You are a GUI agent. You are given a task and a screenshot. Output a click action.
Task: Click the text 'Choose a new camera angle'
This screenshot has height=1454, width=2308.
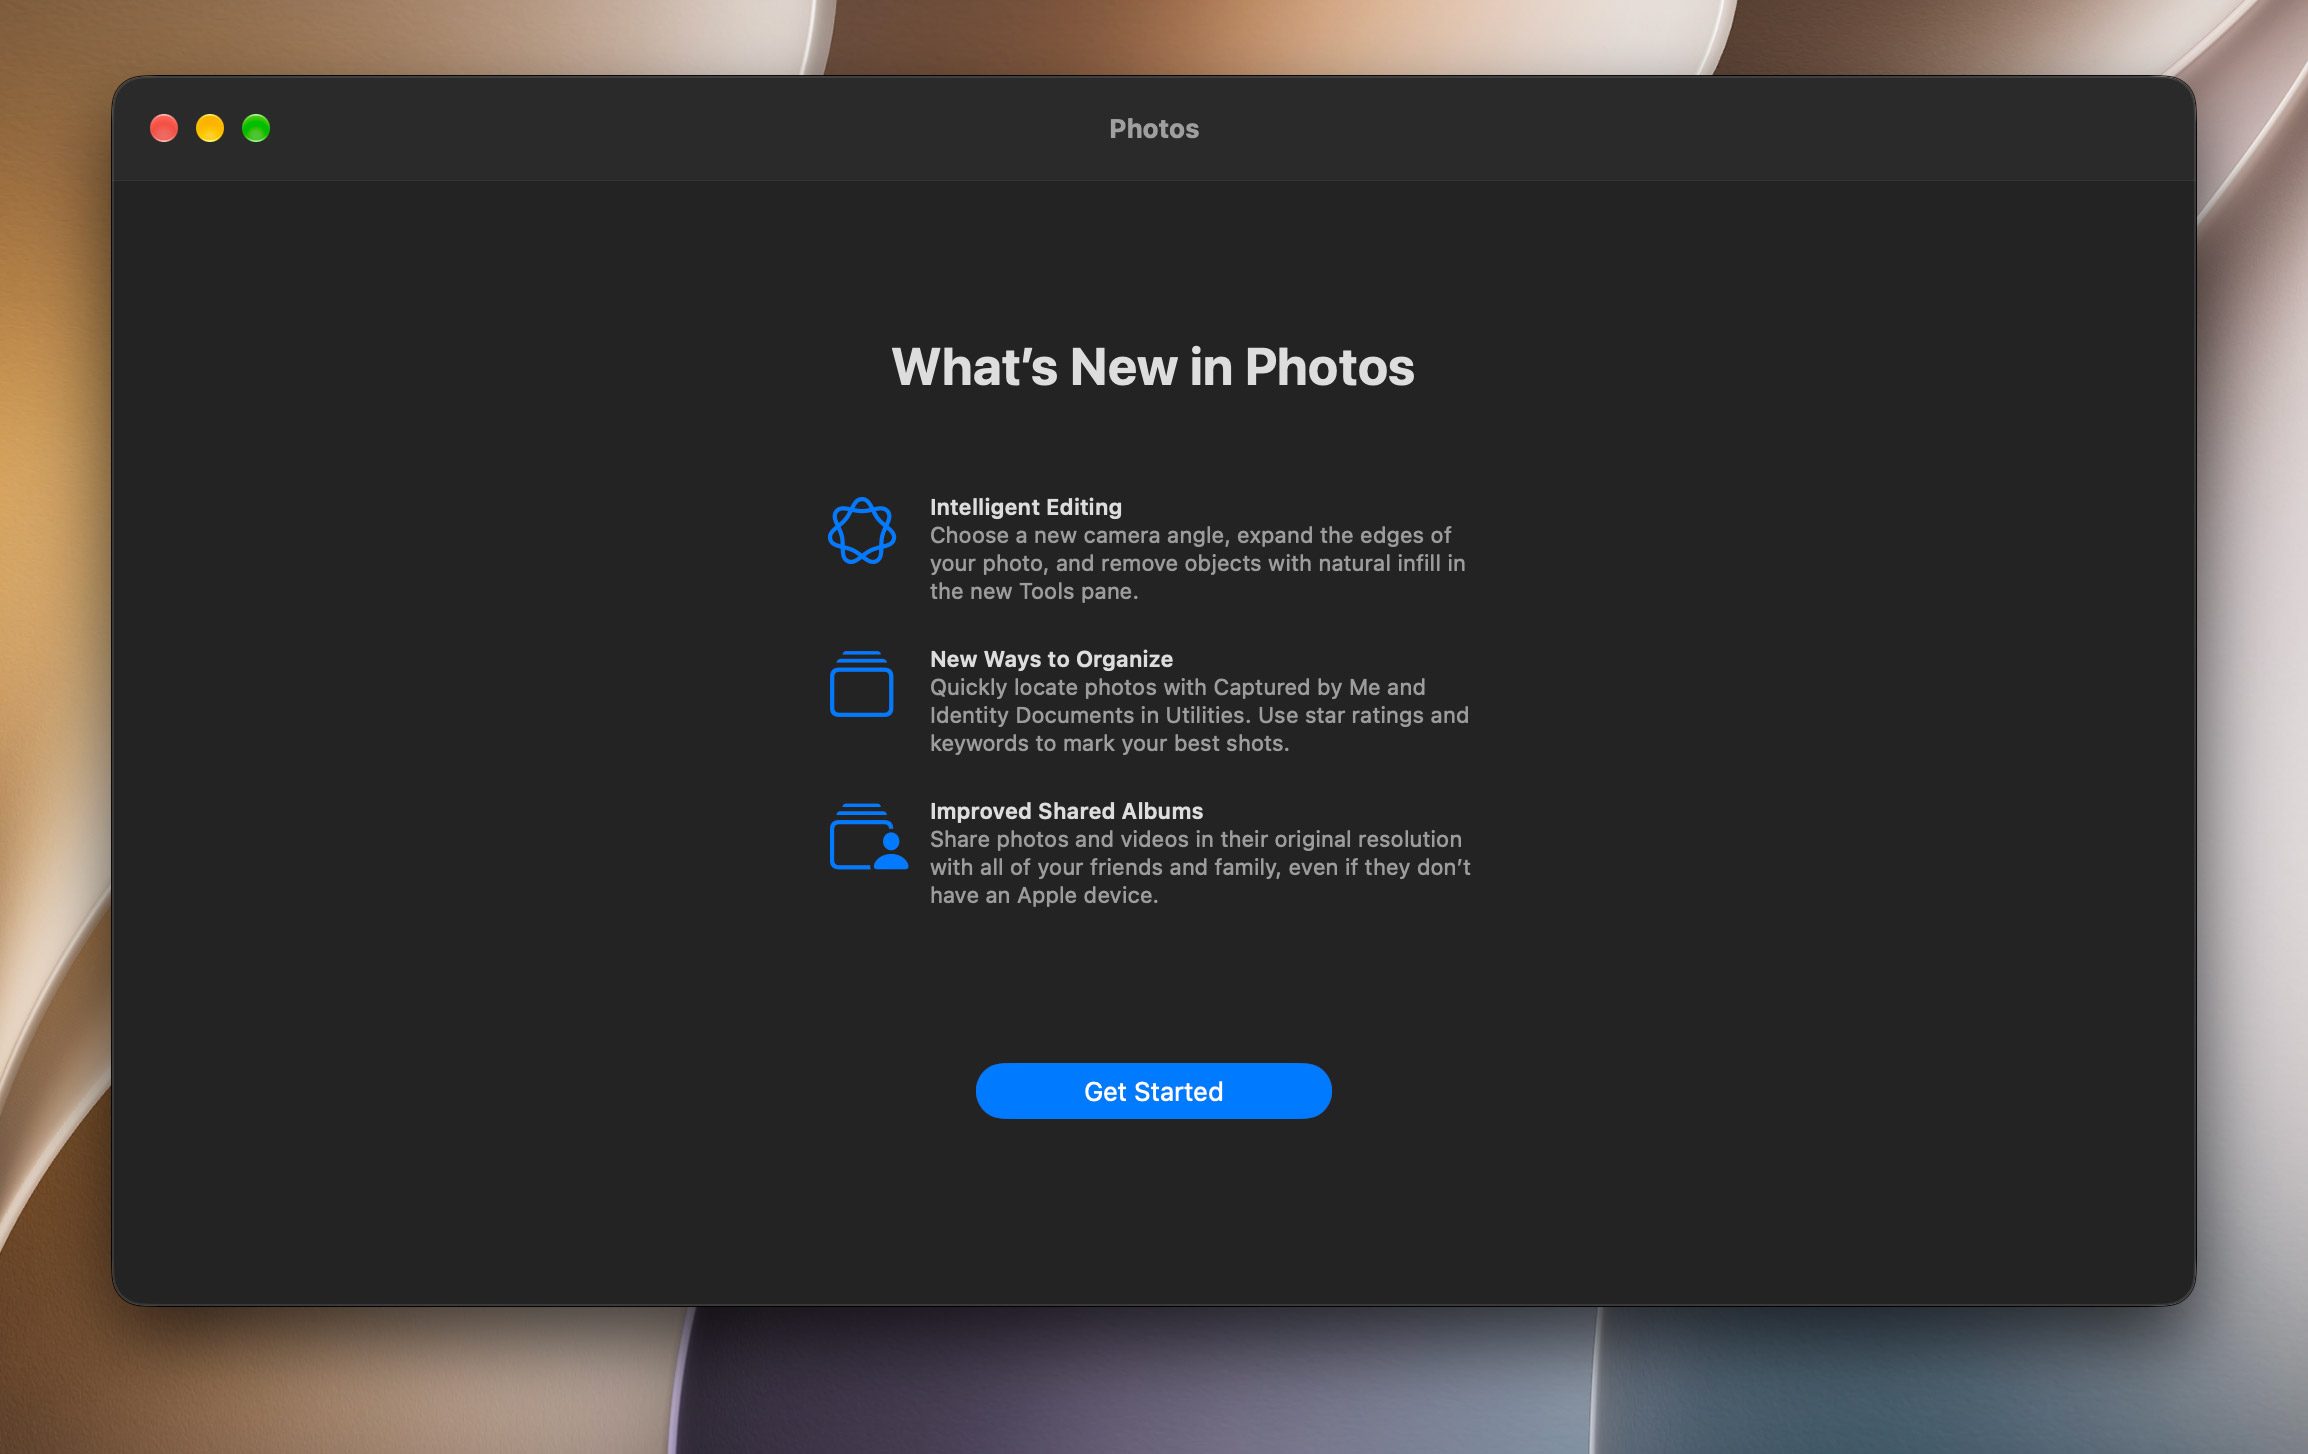point(1079,535)
